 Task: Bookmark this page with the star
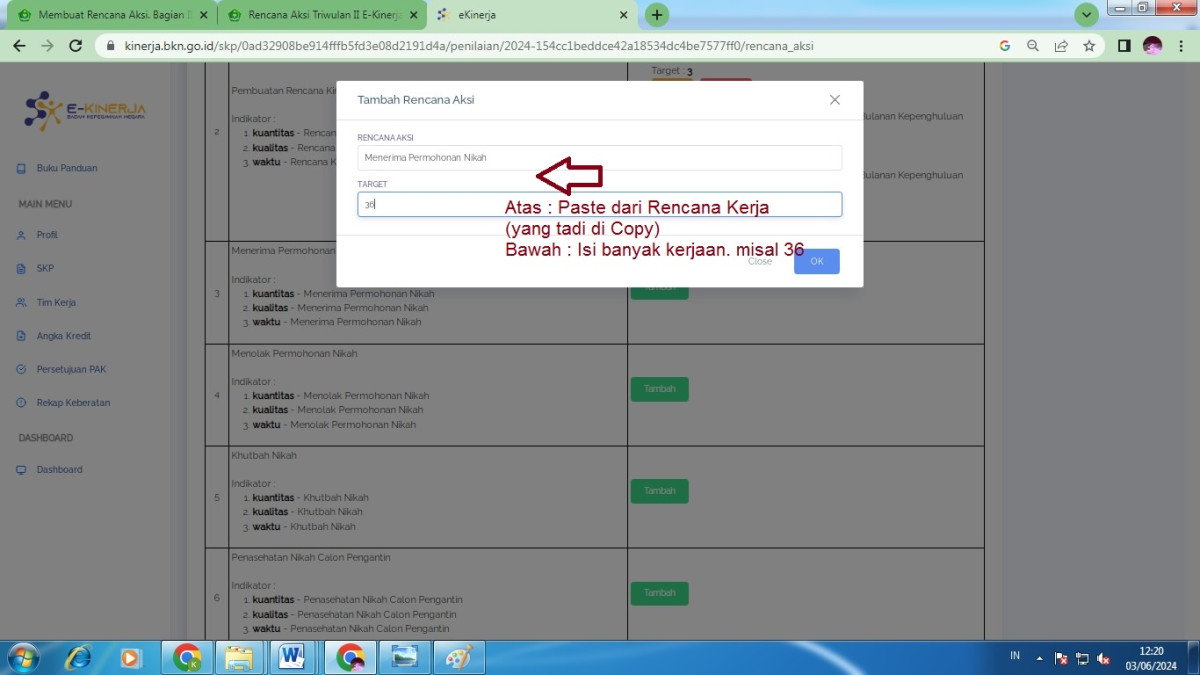click(1089, 46)
